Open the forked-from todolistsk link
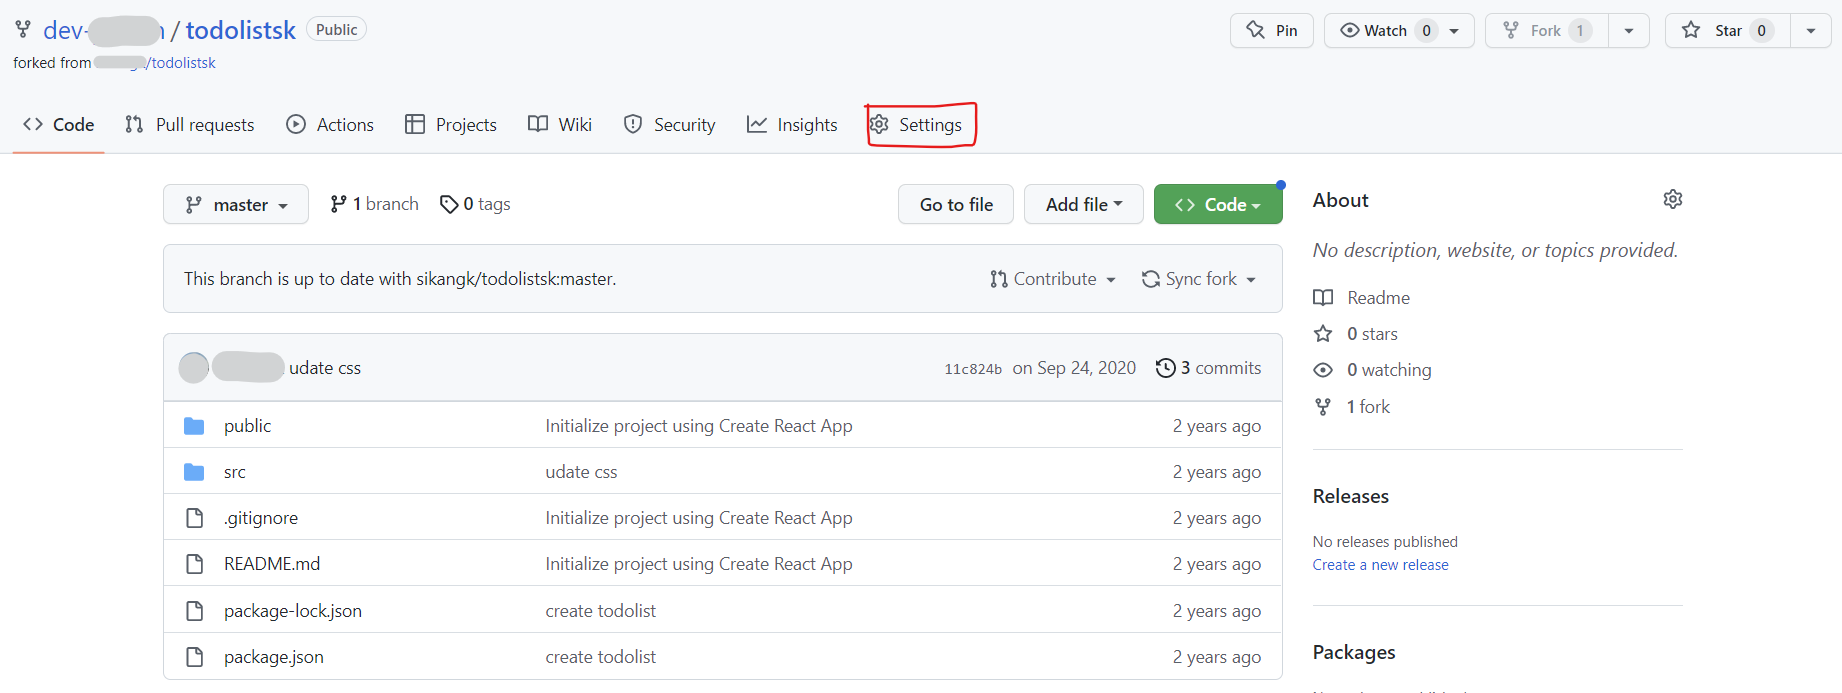 tap(182, 63)
